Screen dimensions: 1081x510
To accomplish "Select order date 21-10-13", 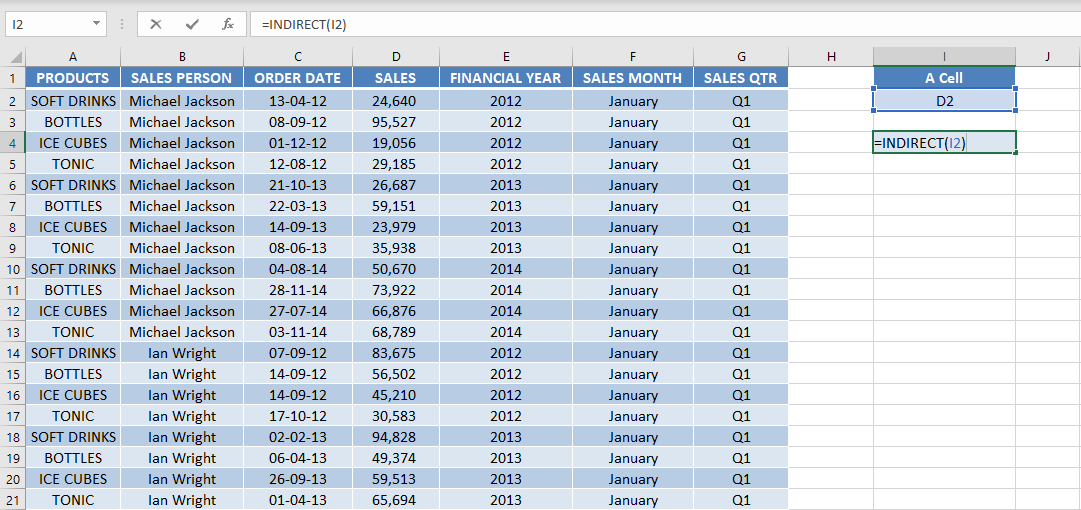I will click(x=298, y=185).
